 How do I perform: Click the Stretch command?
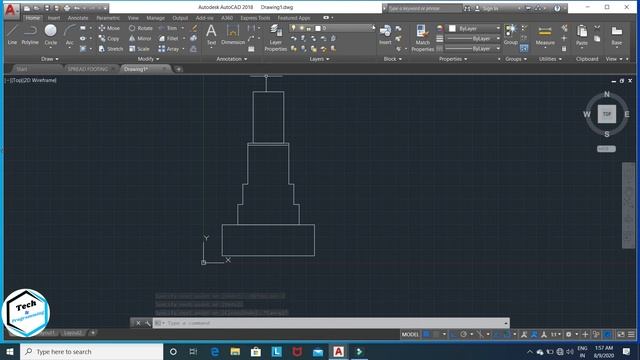111,49
